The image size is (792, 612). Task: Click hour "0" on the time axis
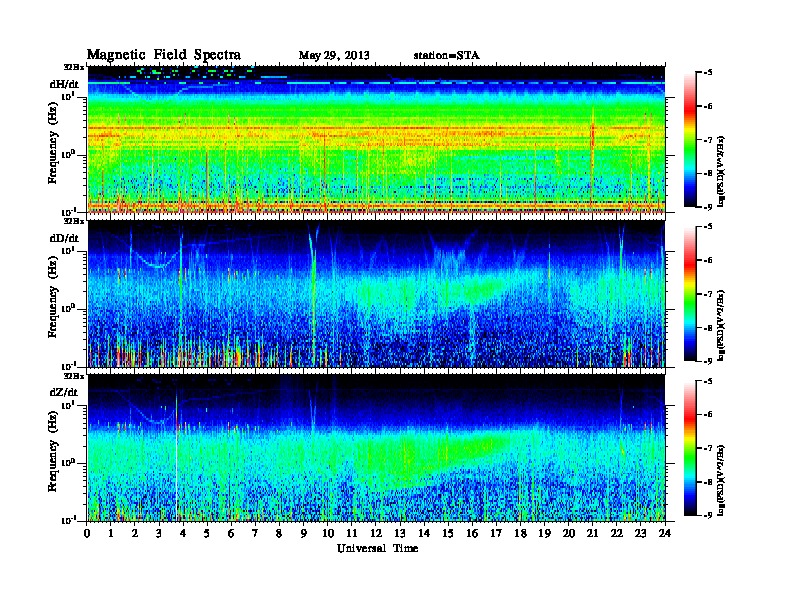click(x=87, y=534)
